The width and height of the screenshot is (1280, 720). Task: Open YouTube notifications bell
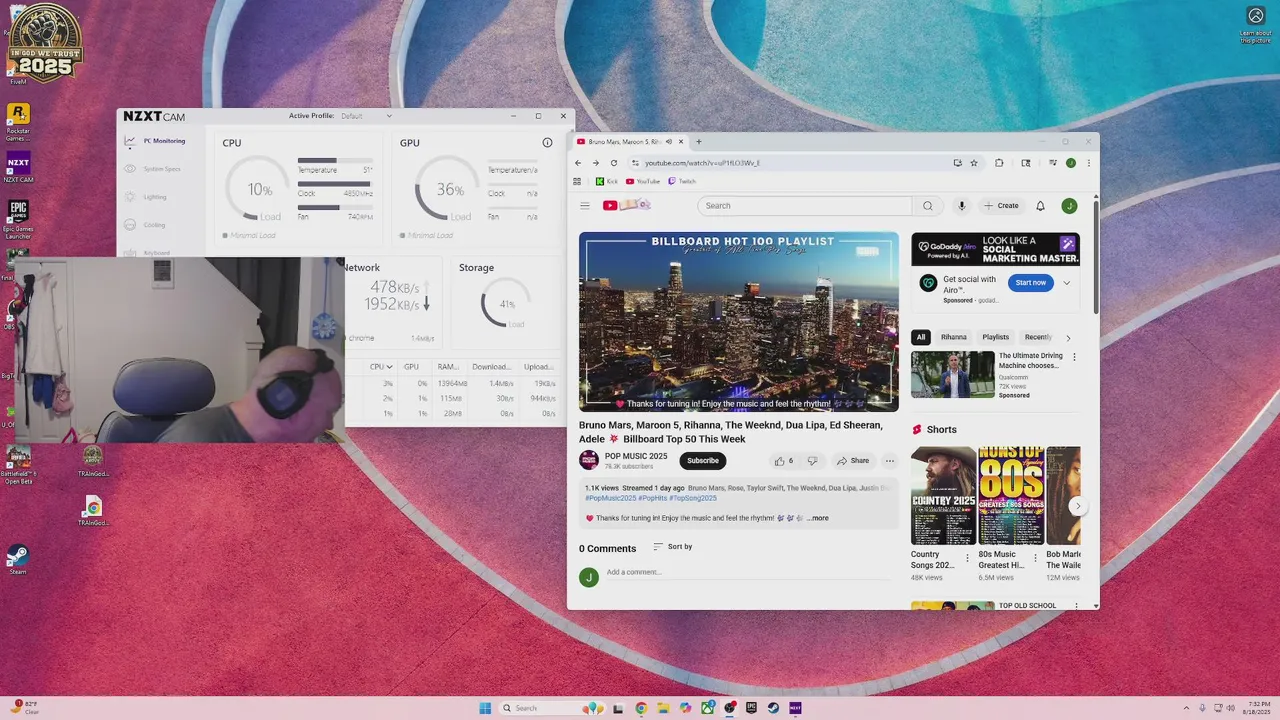pos(1040,206)
